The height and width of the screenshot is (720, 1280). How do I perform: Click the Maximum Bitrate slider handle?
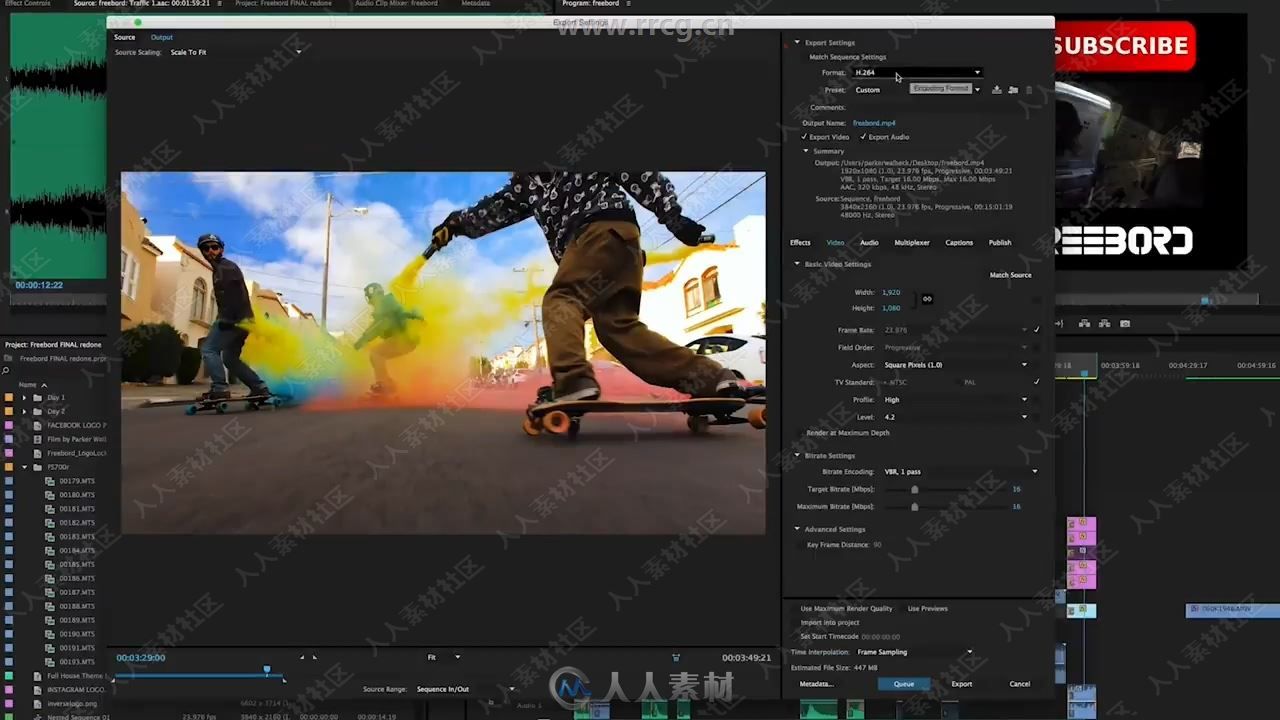pyautogui.click(x=914, y=507)
